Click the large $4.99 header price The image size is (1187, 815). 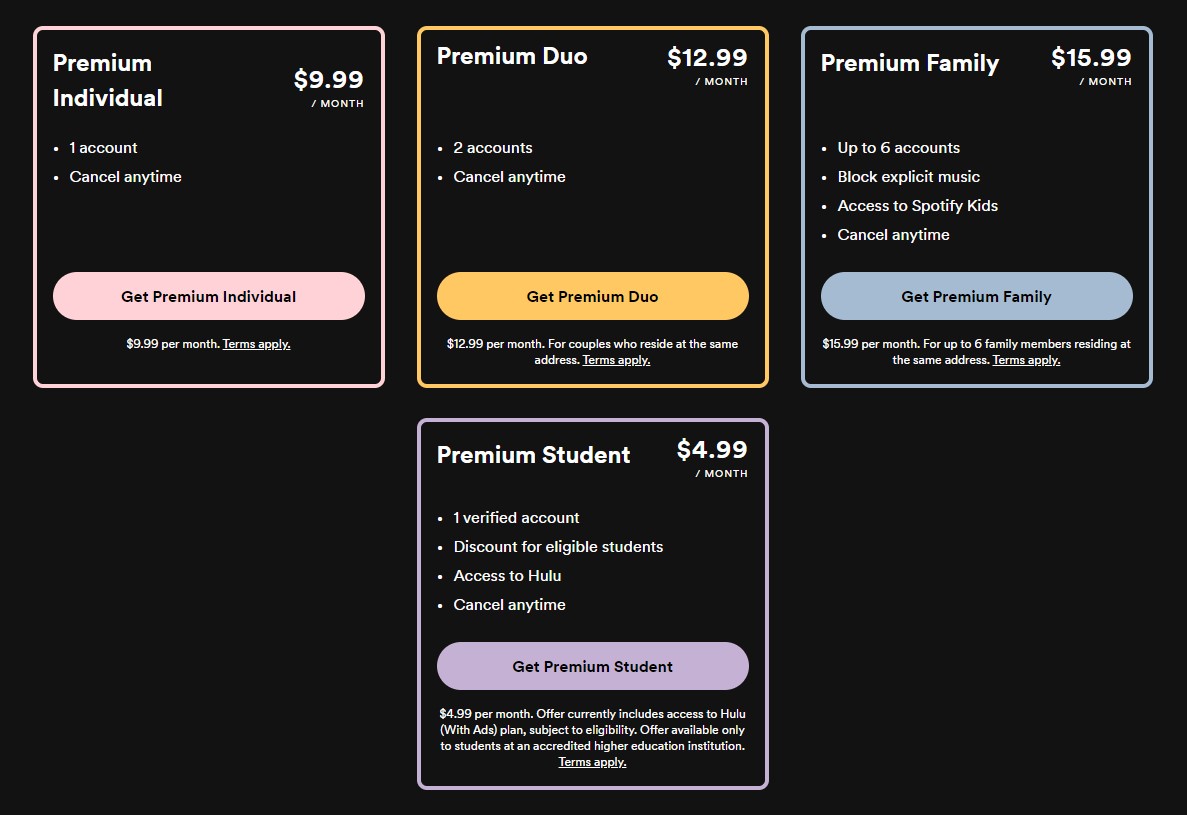tap(712, 450)
